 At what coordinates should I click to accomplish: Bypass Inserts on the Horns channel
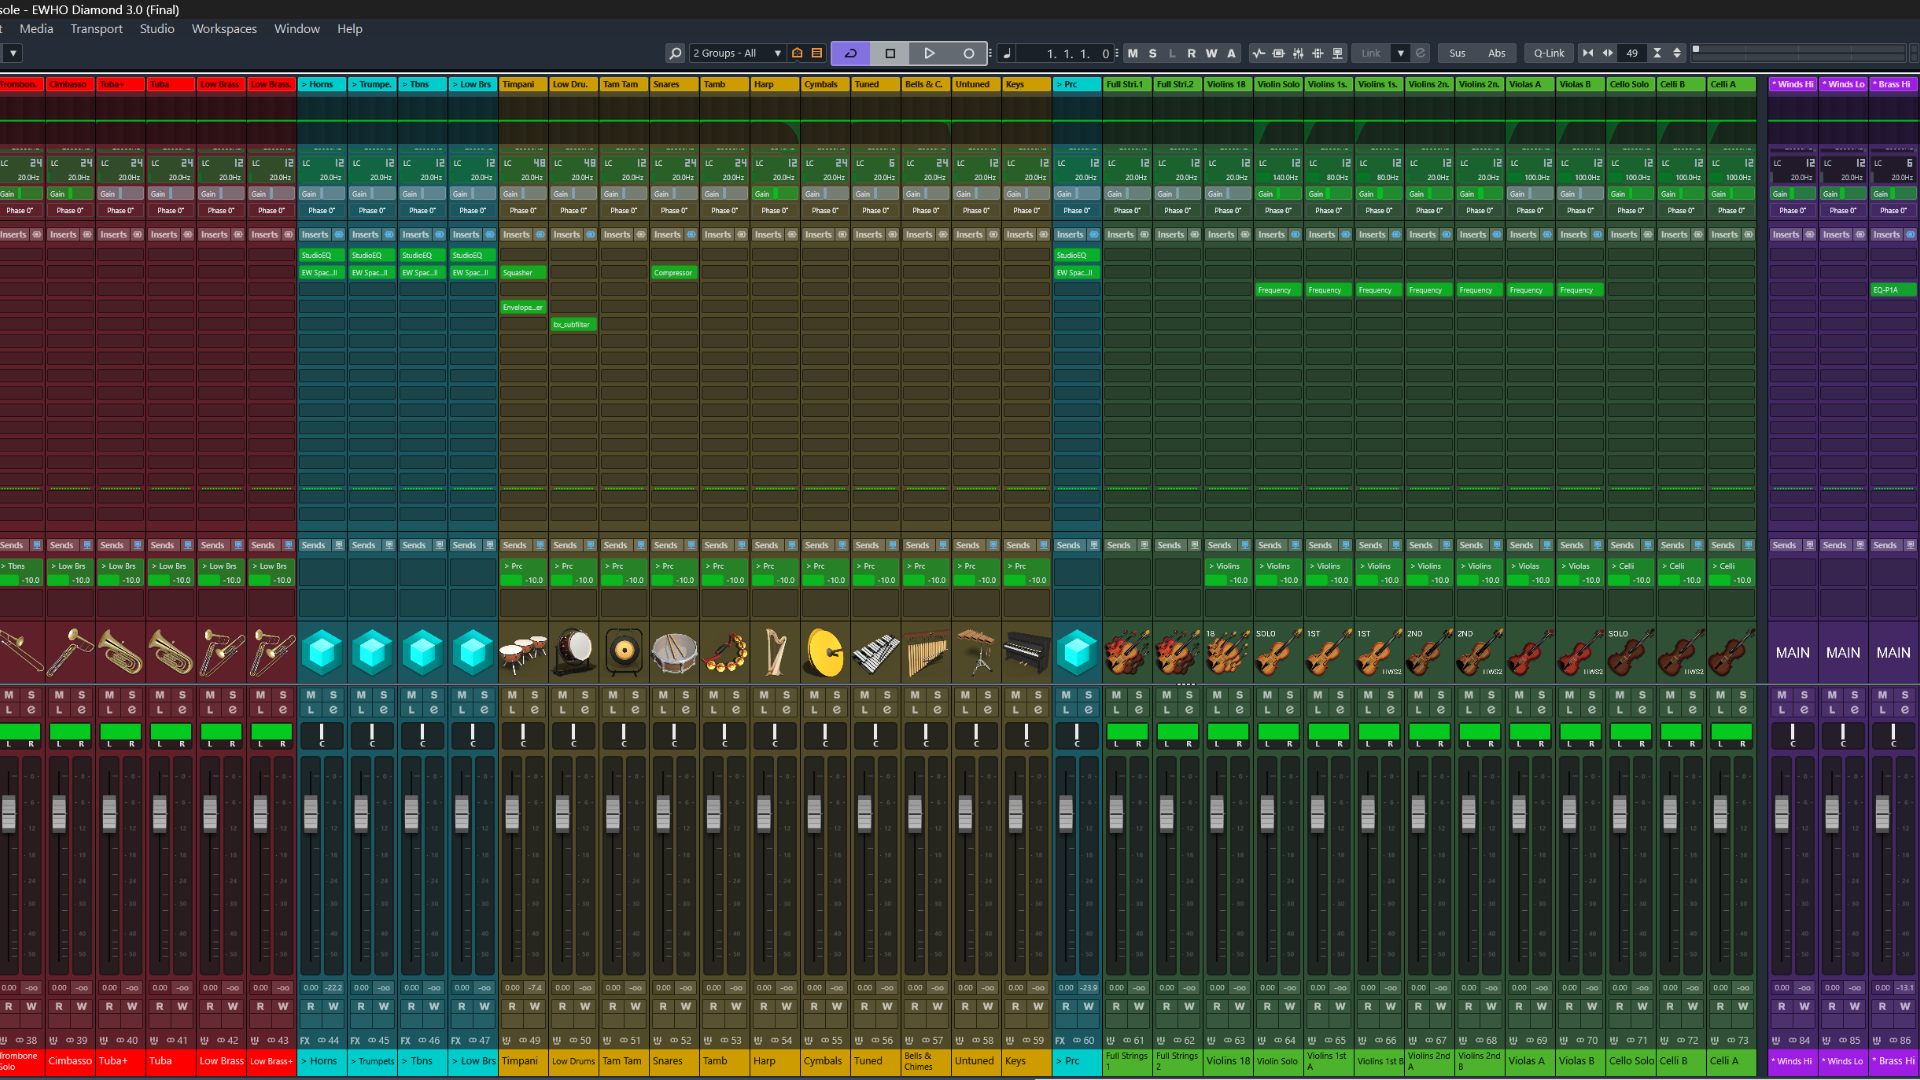coord(338,235)
